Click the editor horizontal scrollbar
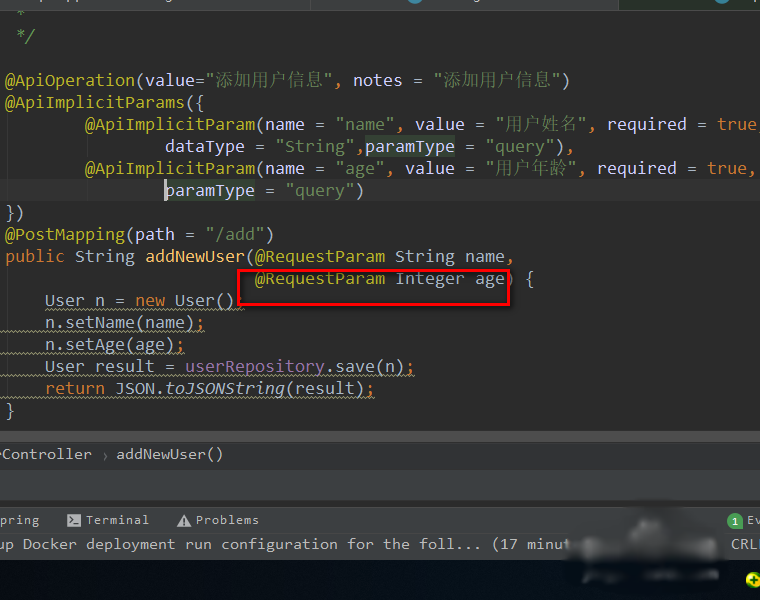The image size is (760, 600). click(380, 436)
